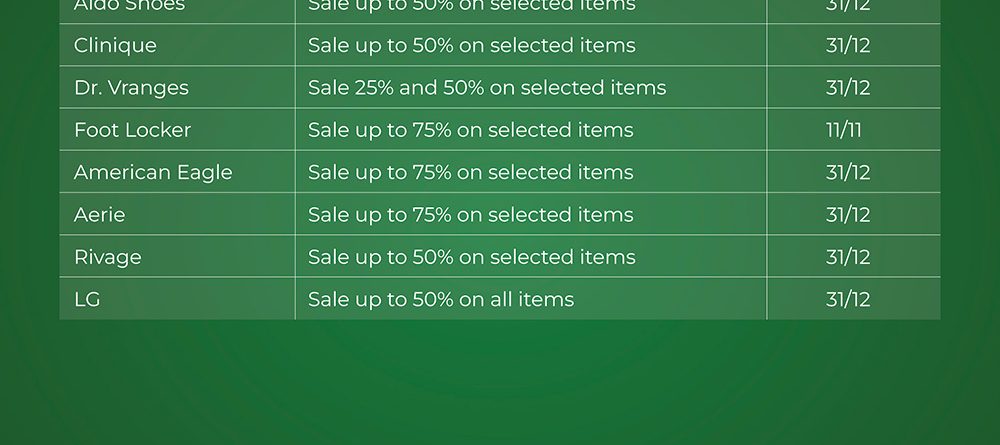Click LG's sale on all items text
This screenshot has height=445, width=1000.
(441, 299)
